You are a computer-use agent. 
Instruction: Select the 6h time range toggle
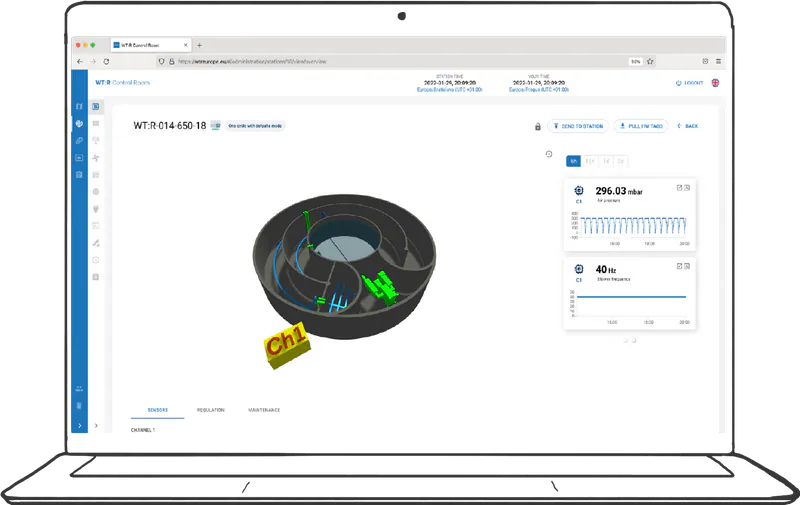573,161
